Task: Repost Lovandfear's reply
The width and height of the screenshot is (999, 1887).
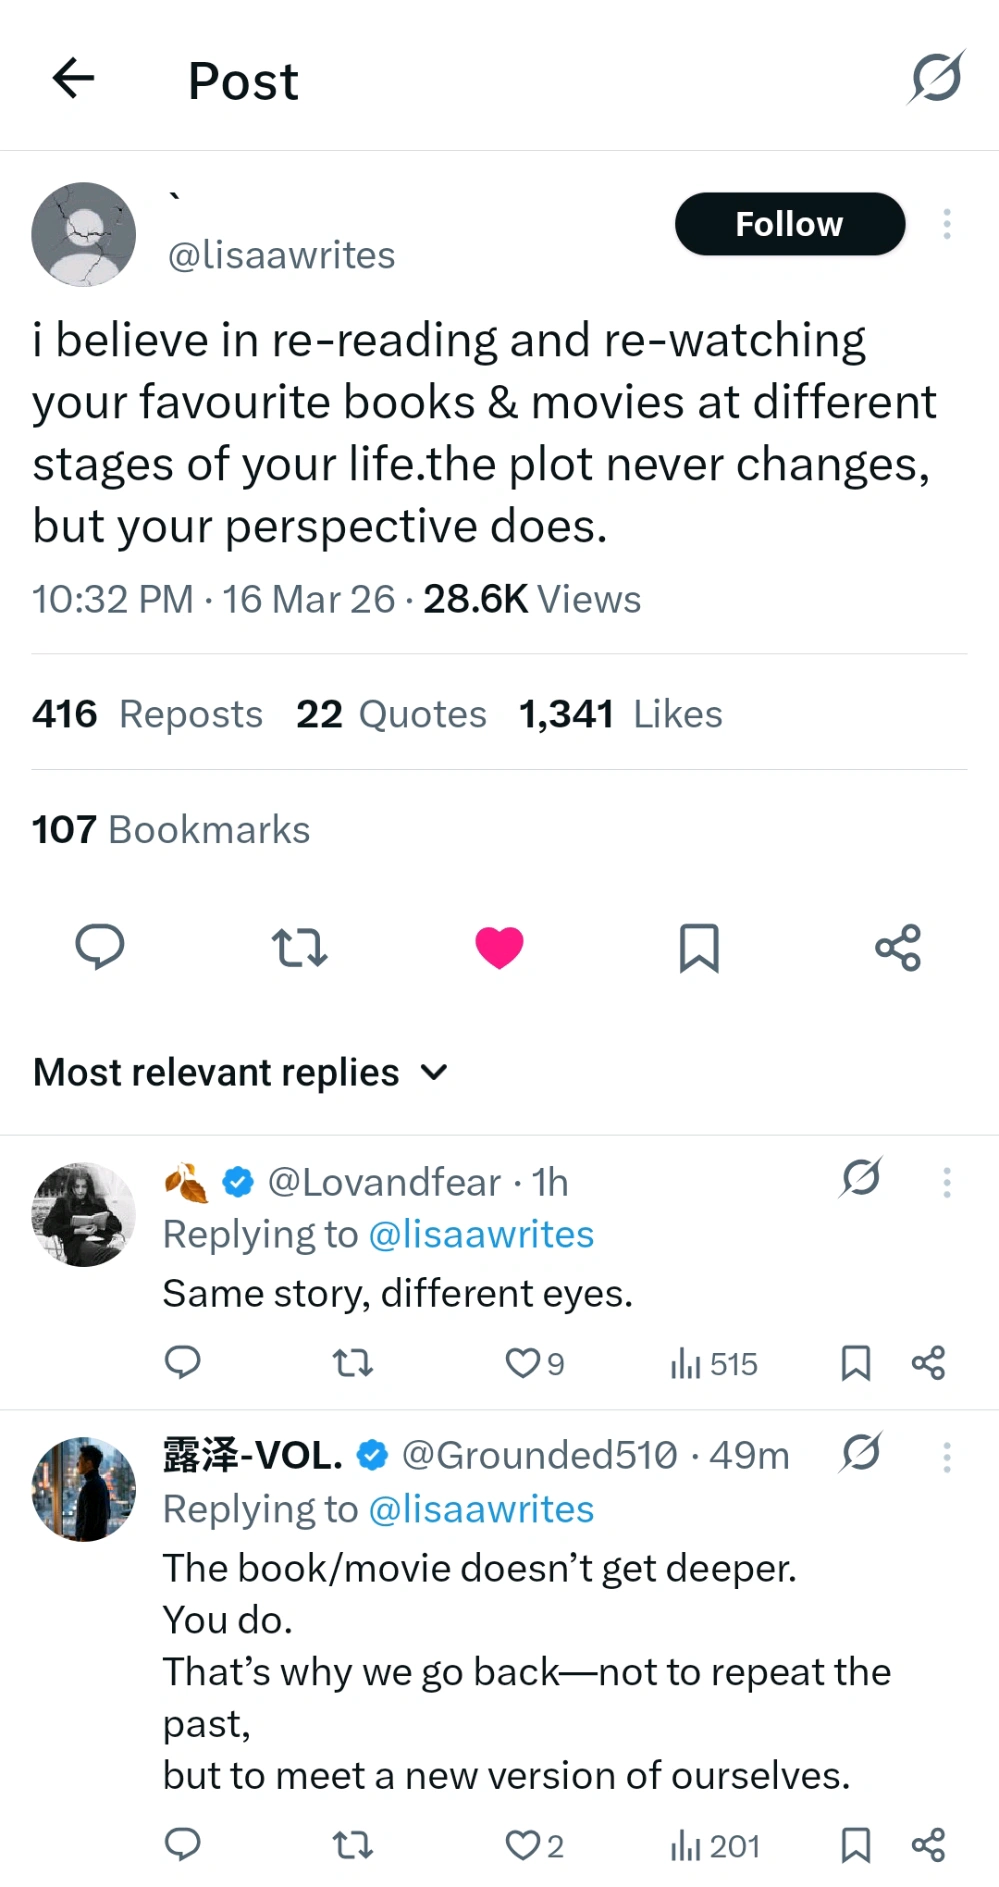Action: [352, 1362]
